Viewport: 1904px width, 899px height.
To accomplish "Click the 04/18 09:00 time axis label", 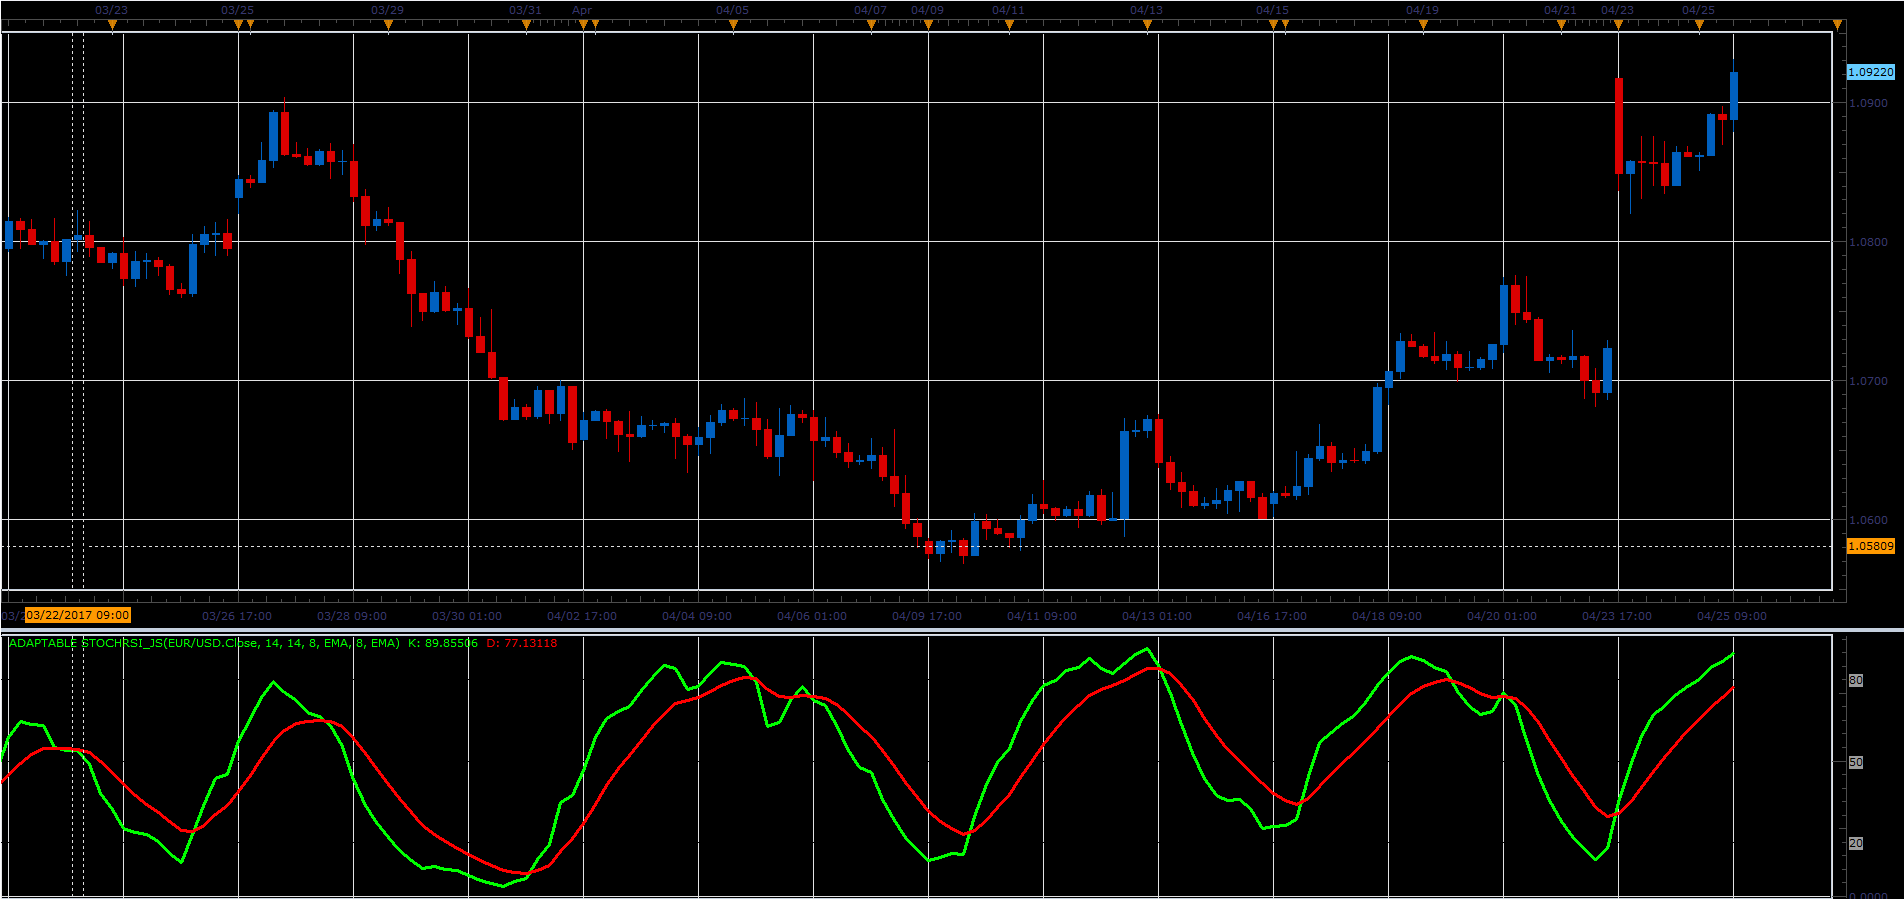I will coord(1387,616).
